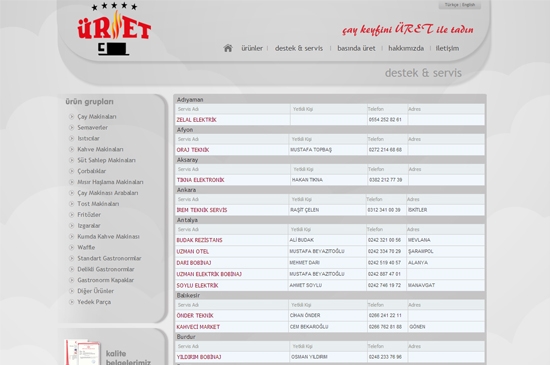Viewport: 550px width, 365px height.
Task: Open SOYLU ELEKTRİK service entry
Action: [197, 285]
